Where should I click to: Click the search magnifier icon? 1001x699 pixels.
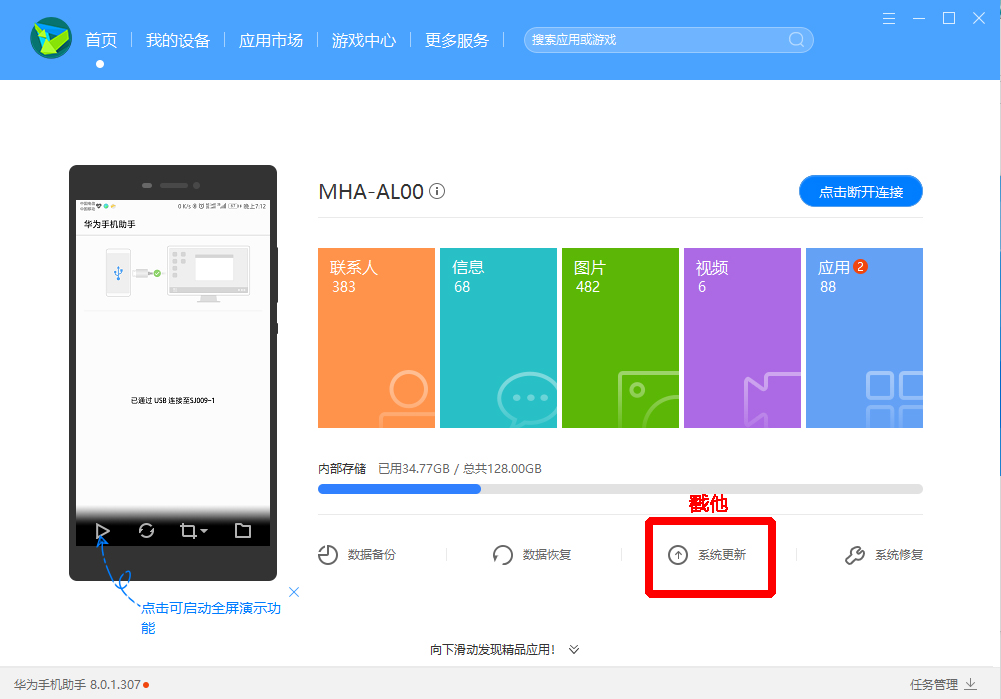[796, 40]
